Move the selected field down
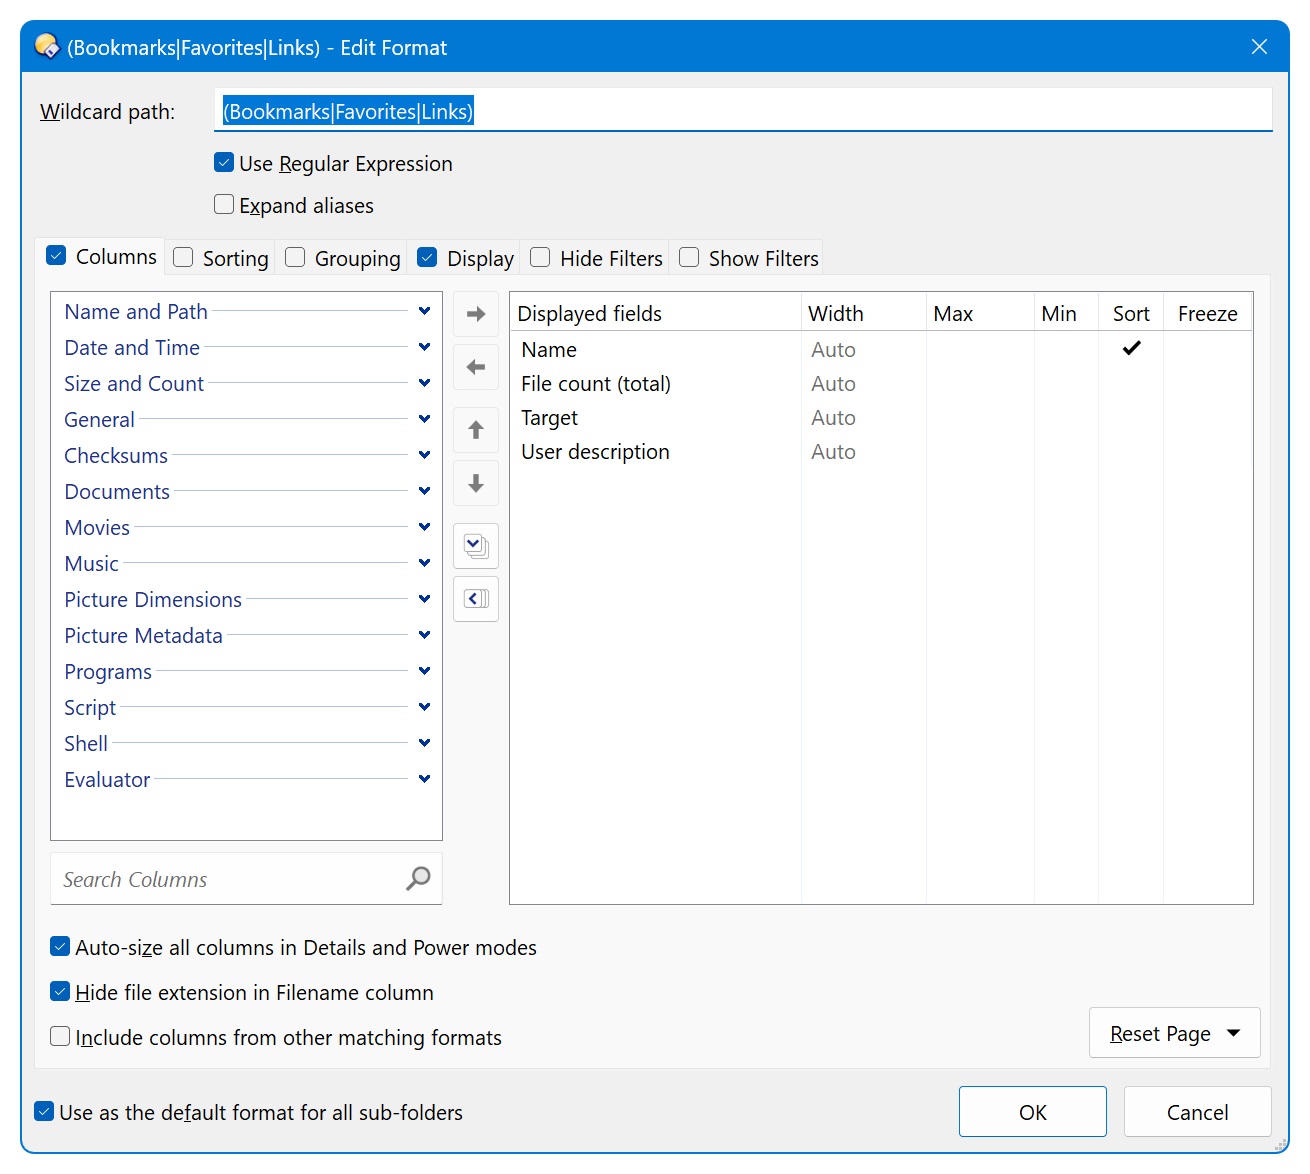 pyautogui.click(x=476, y=483)
